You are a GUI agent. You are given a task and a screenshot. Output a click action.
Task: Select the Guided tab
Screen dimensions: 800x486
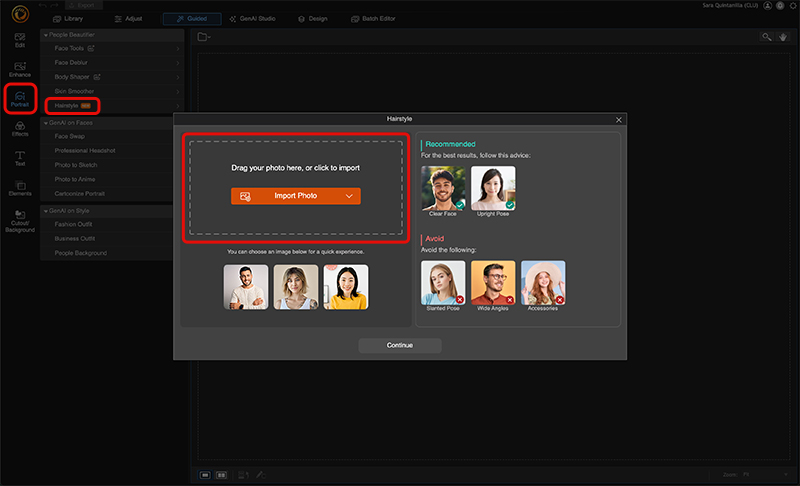[x=192, y=19]
